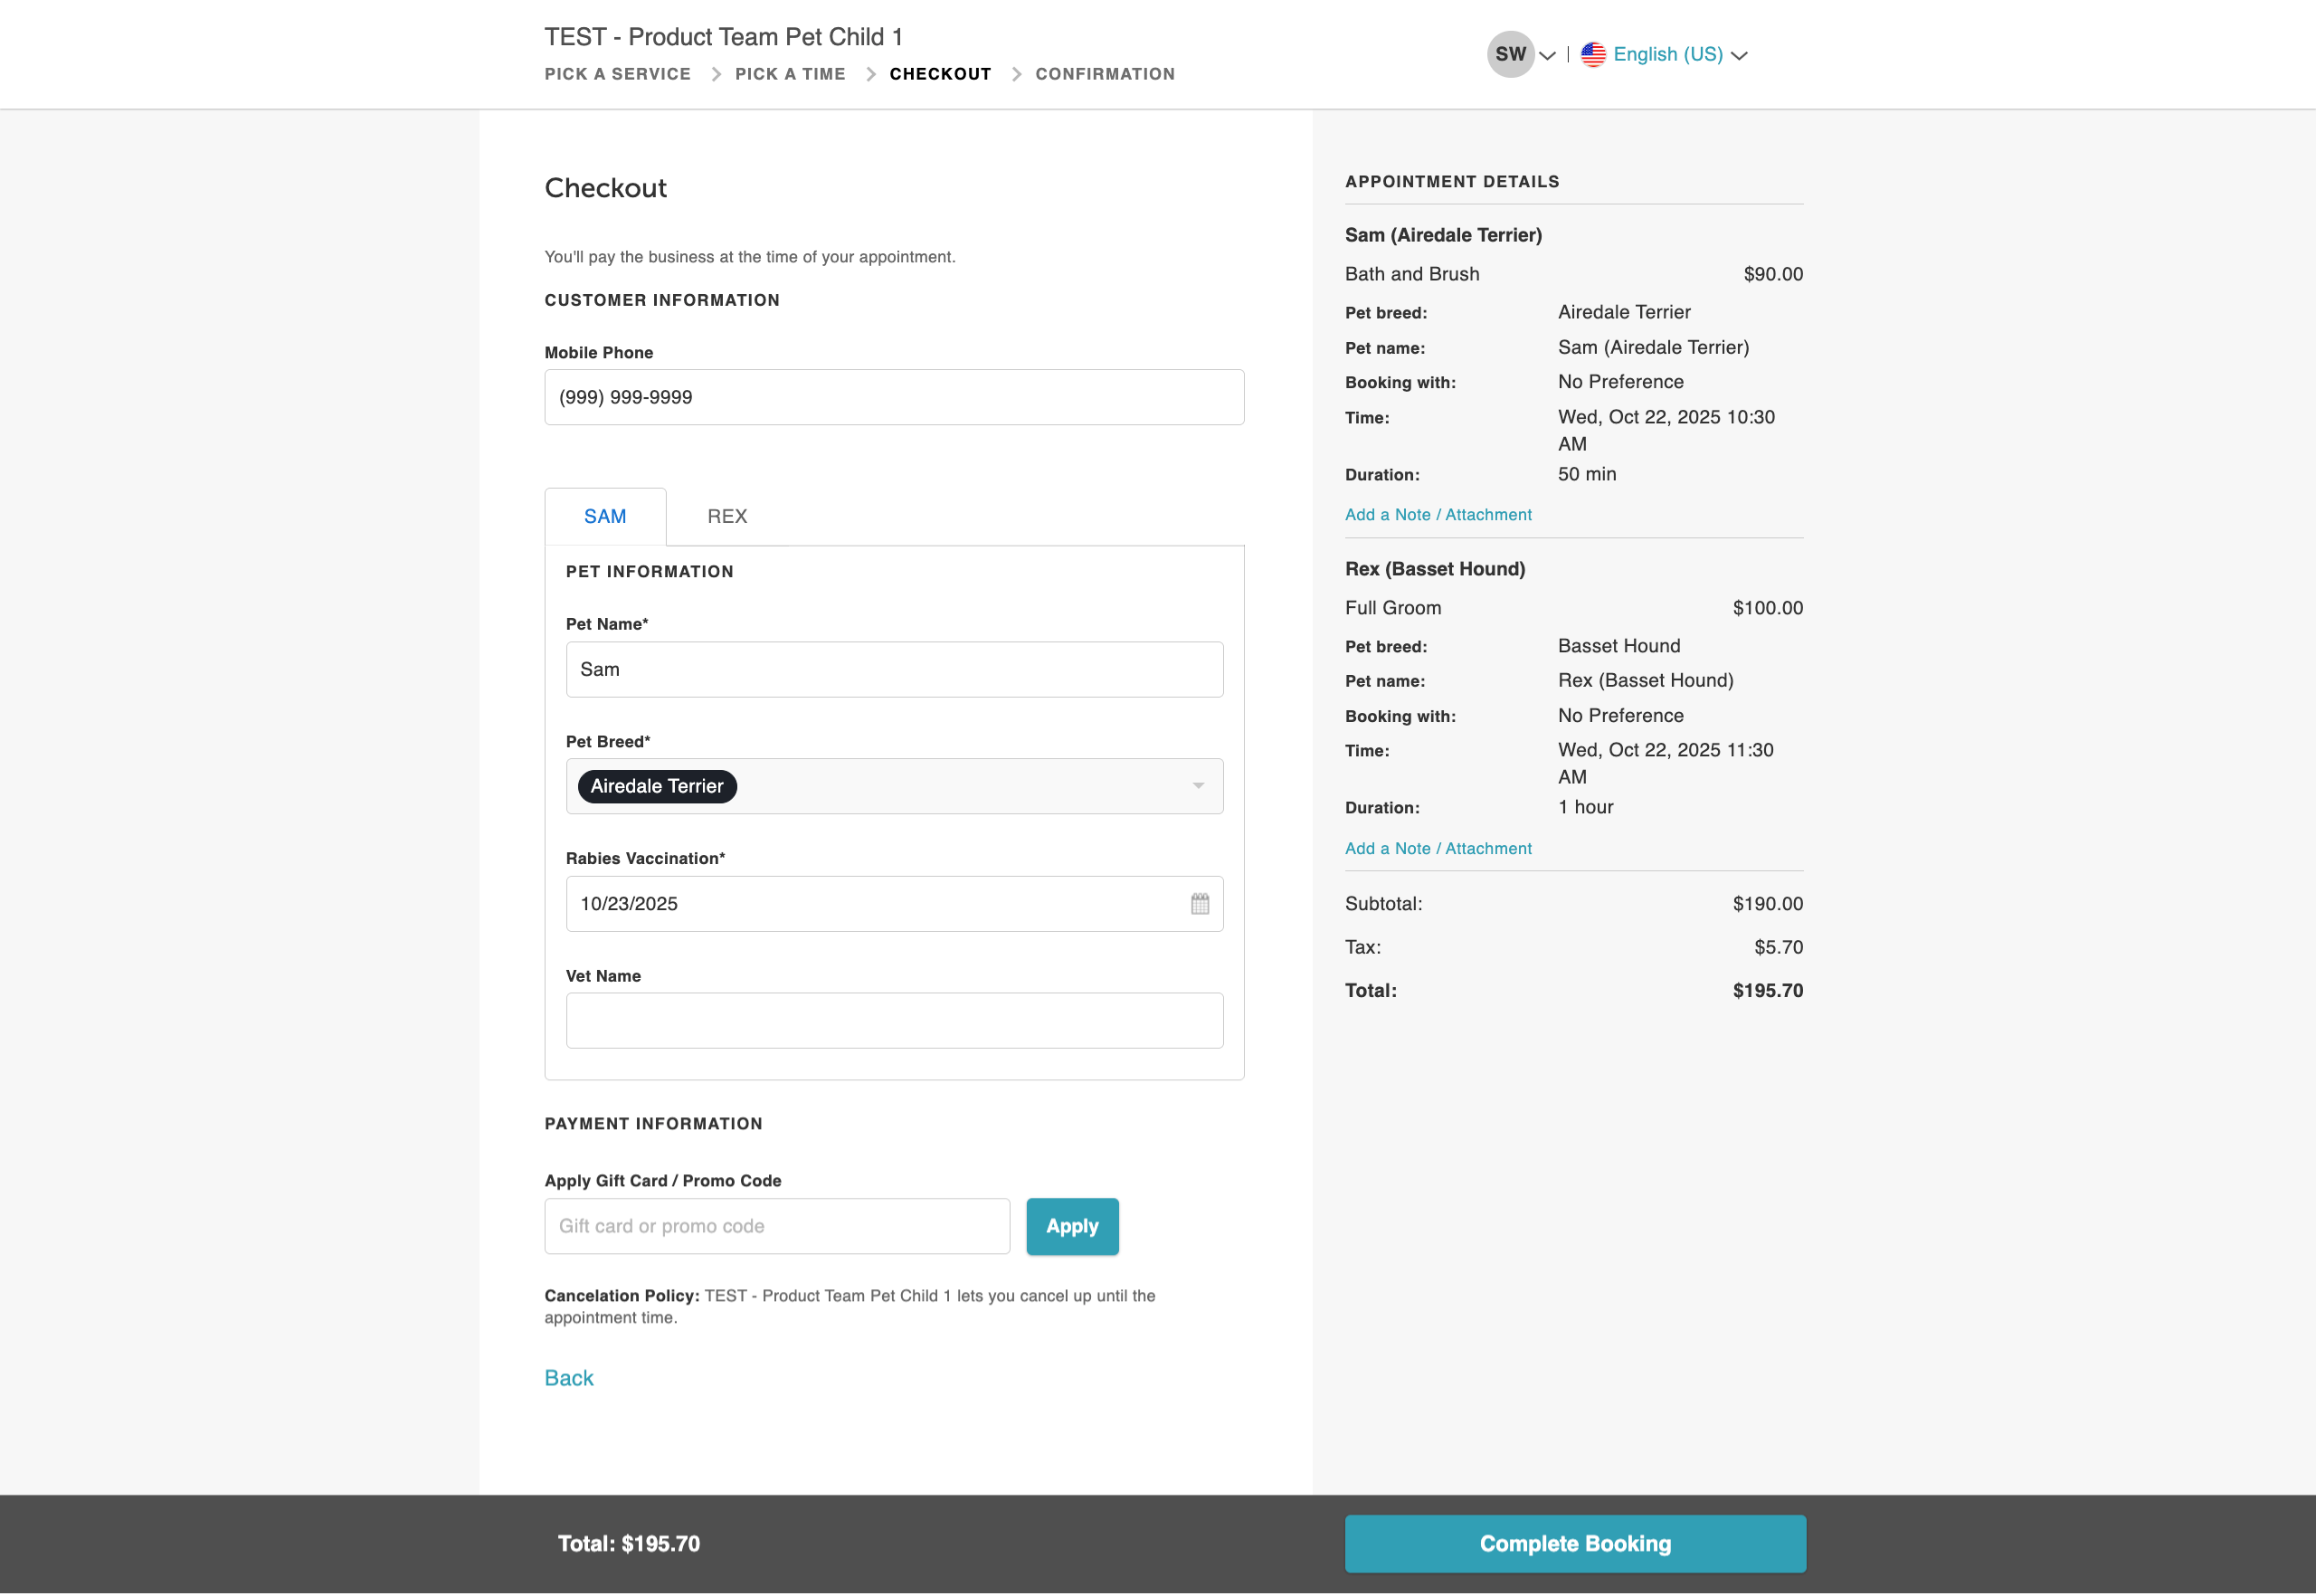Click into the Vet Name field

(893, 1020)
